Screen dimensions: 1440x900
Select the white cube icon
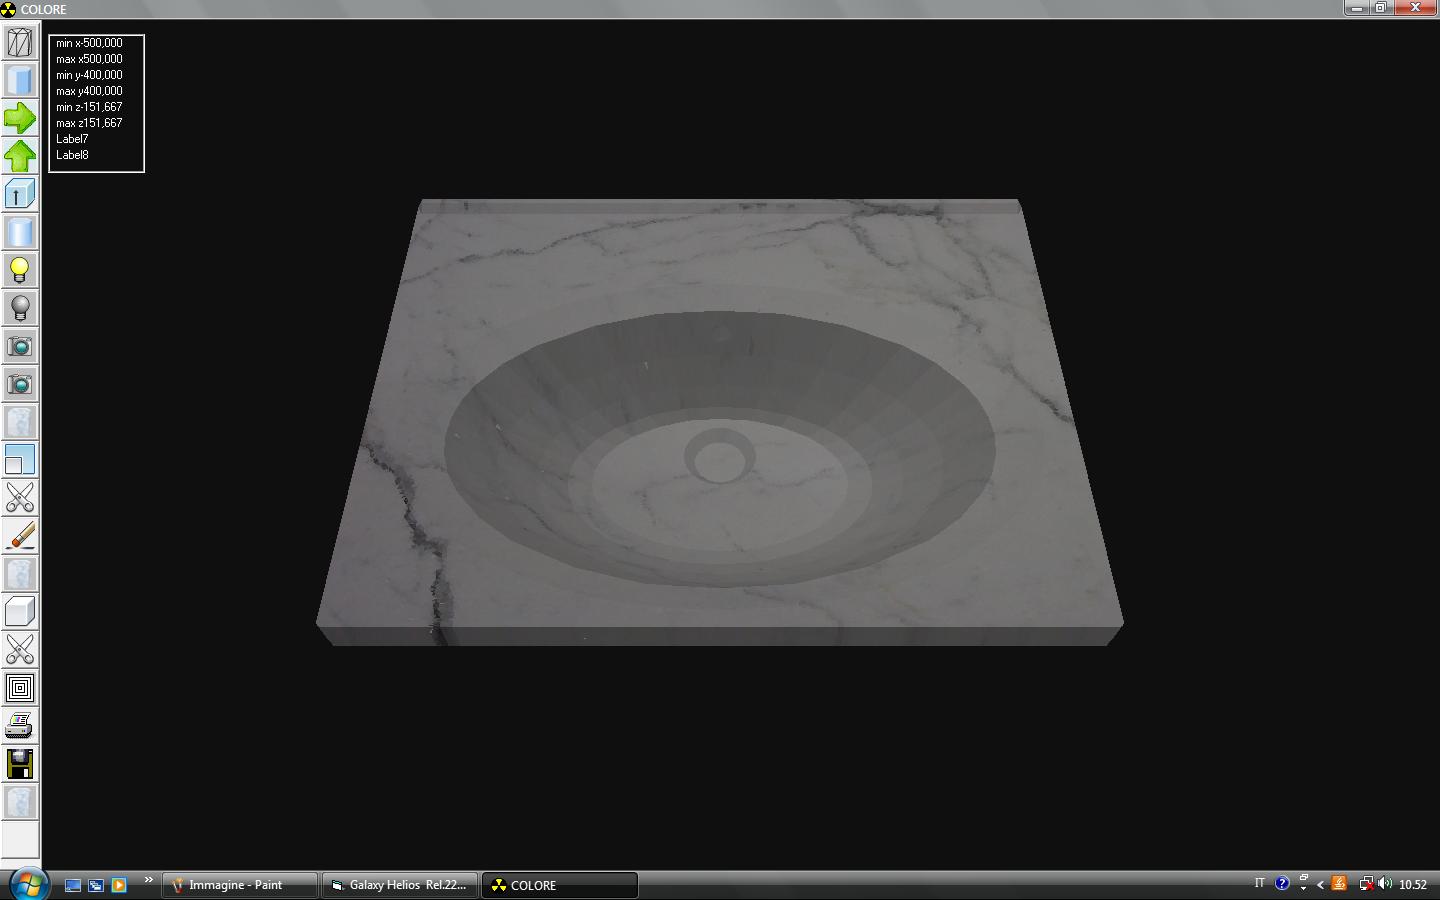pos(20,612)
